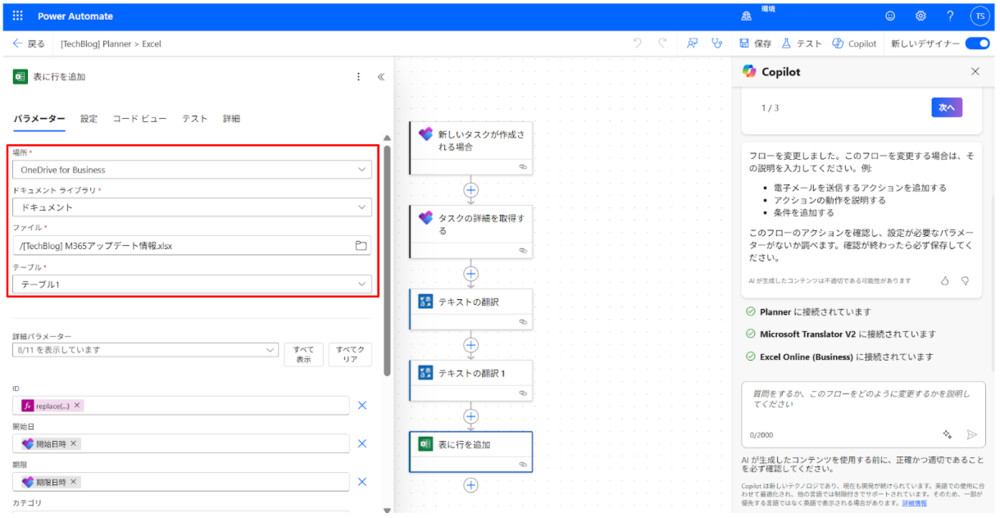
Task: Open the settings gear icon
Action: pyautogui.click(x=920, y=17)
